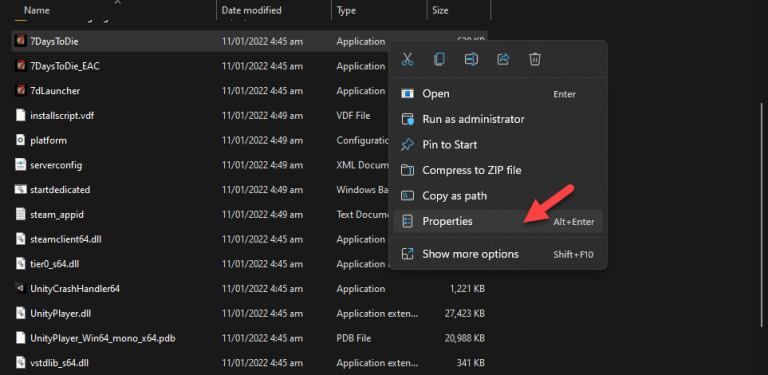Image resolution: width=768 pixels, height=375 pixels.
Task: Click the 7DaysToDie application icon
Action: [21, 41]
